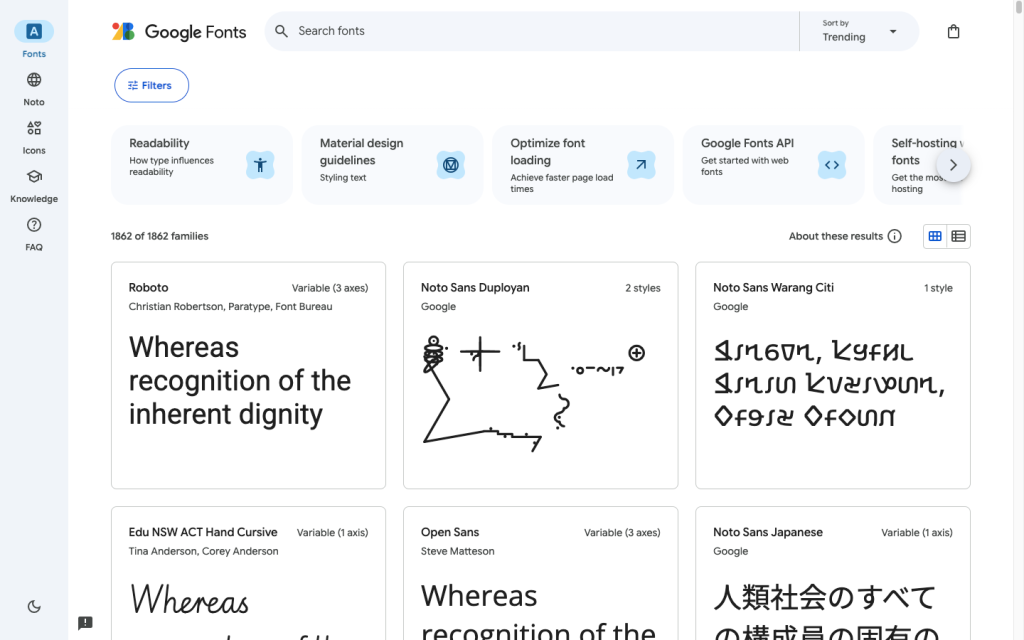Click the Google Fonts logo
The image size is (1024, 640).
click(179, 31)
